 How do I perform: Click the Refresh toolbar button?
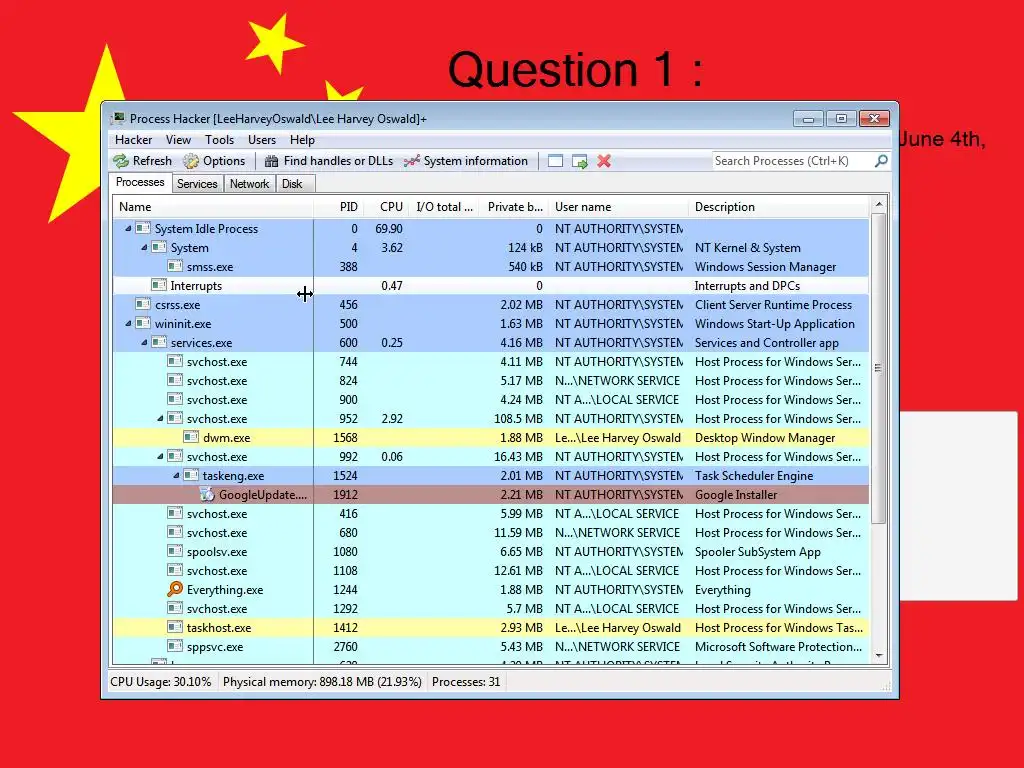142,161
